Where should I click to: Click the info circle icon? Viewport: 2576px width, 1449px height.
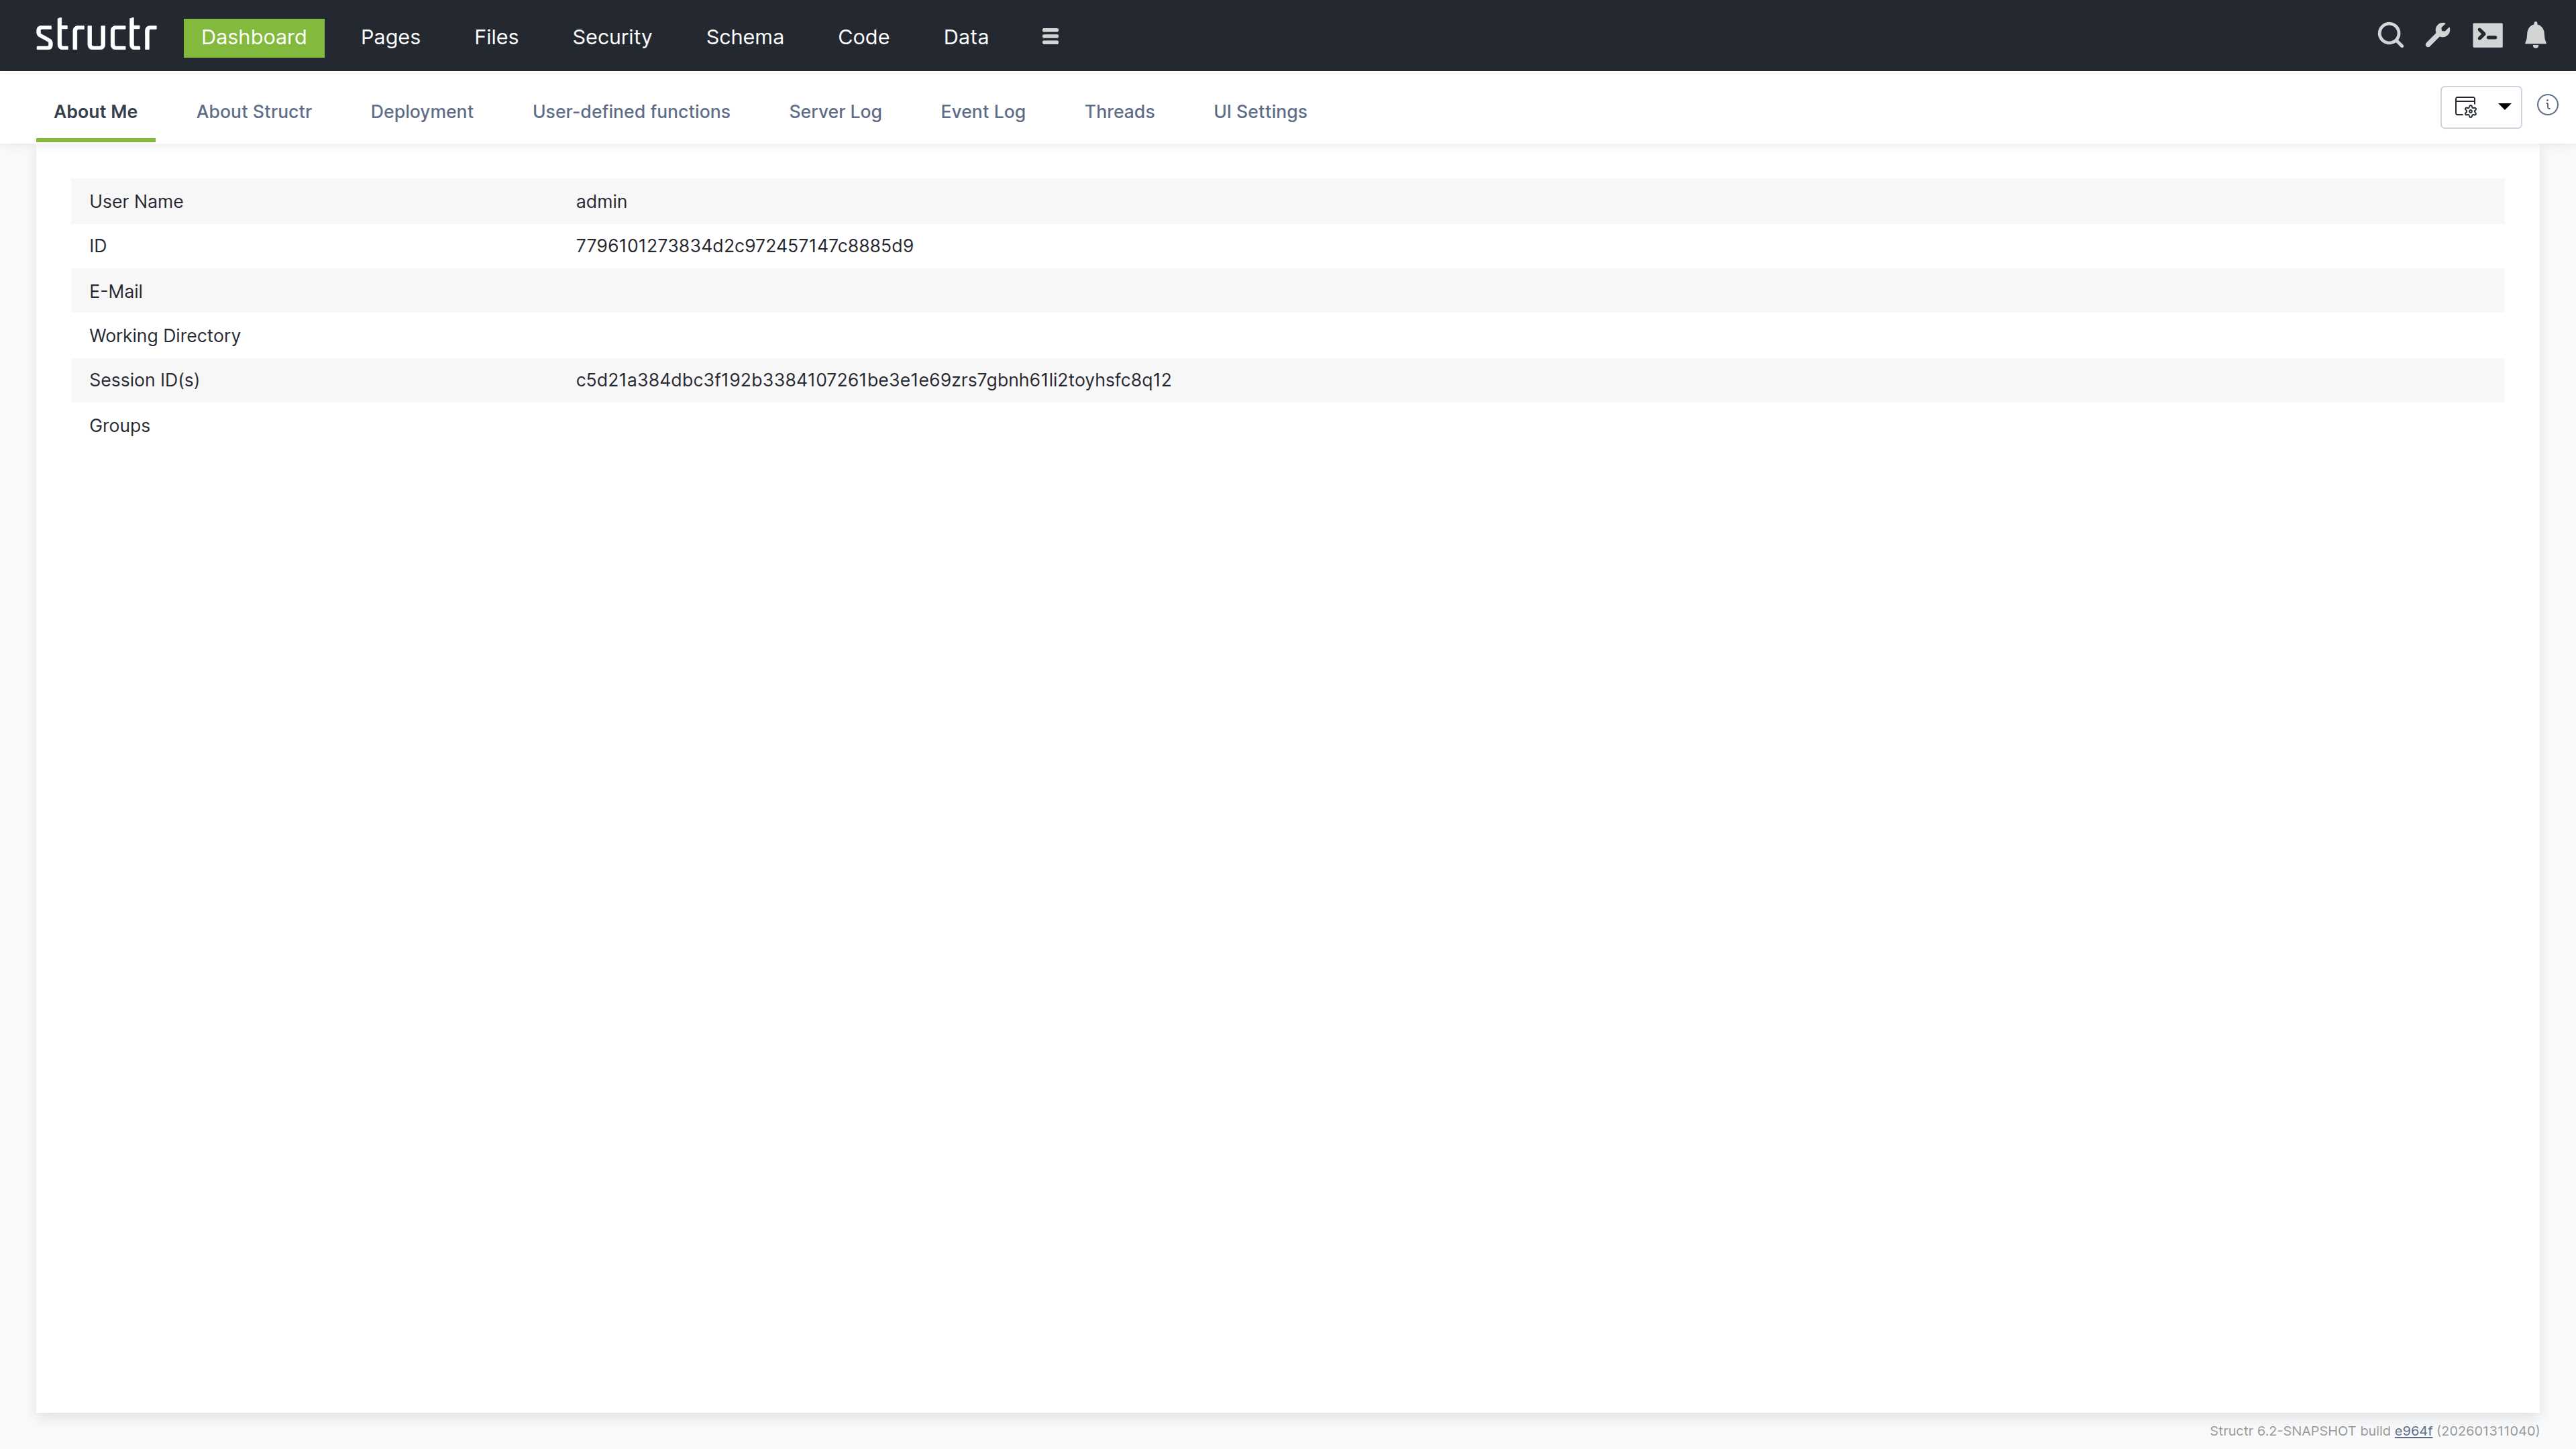(x=2547, y=106)
